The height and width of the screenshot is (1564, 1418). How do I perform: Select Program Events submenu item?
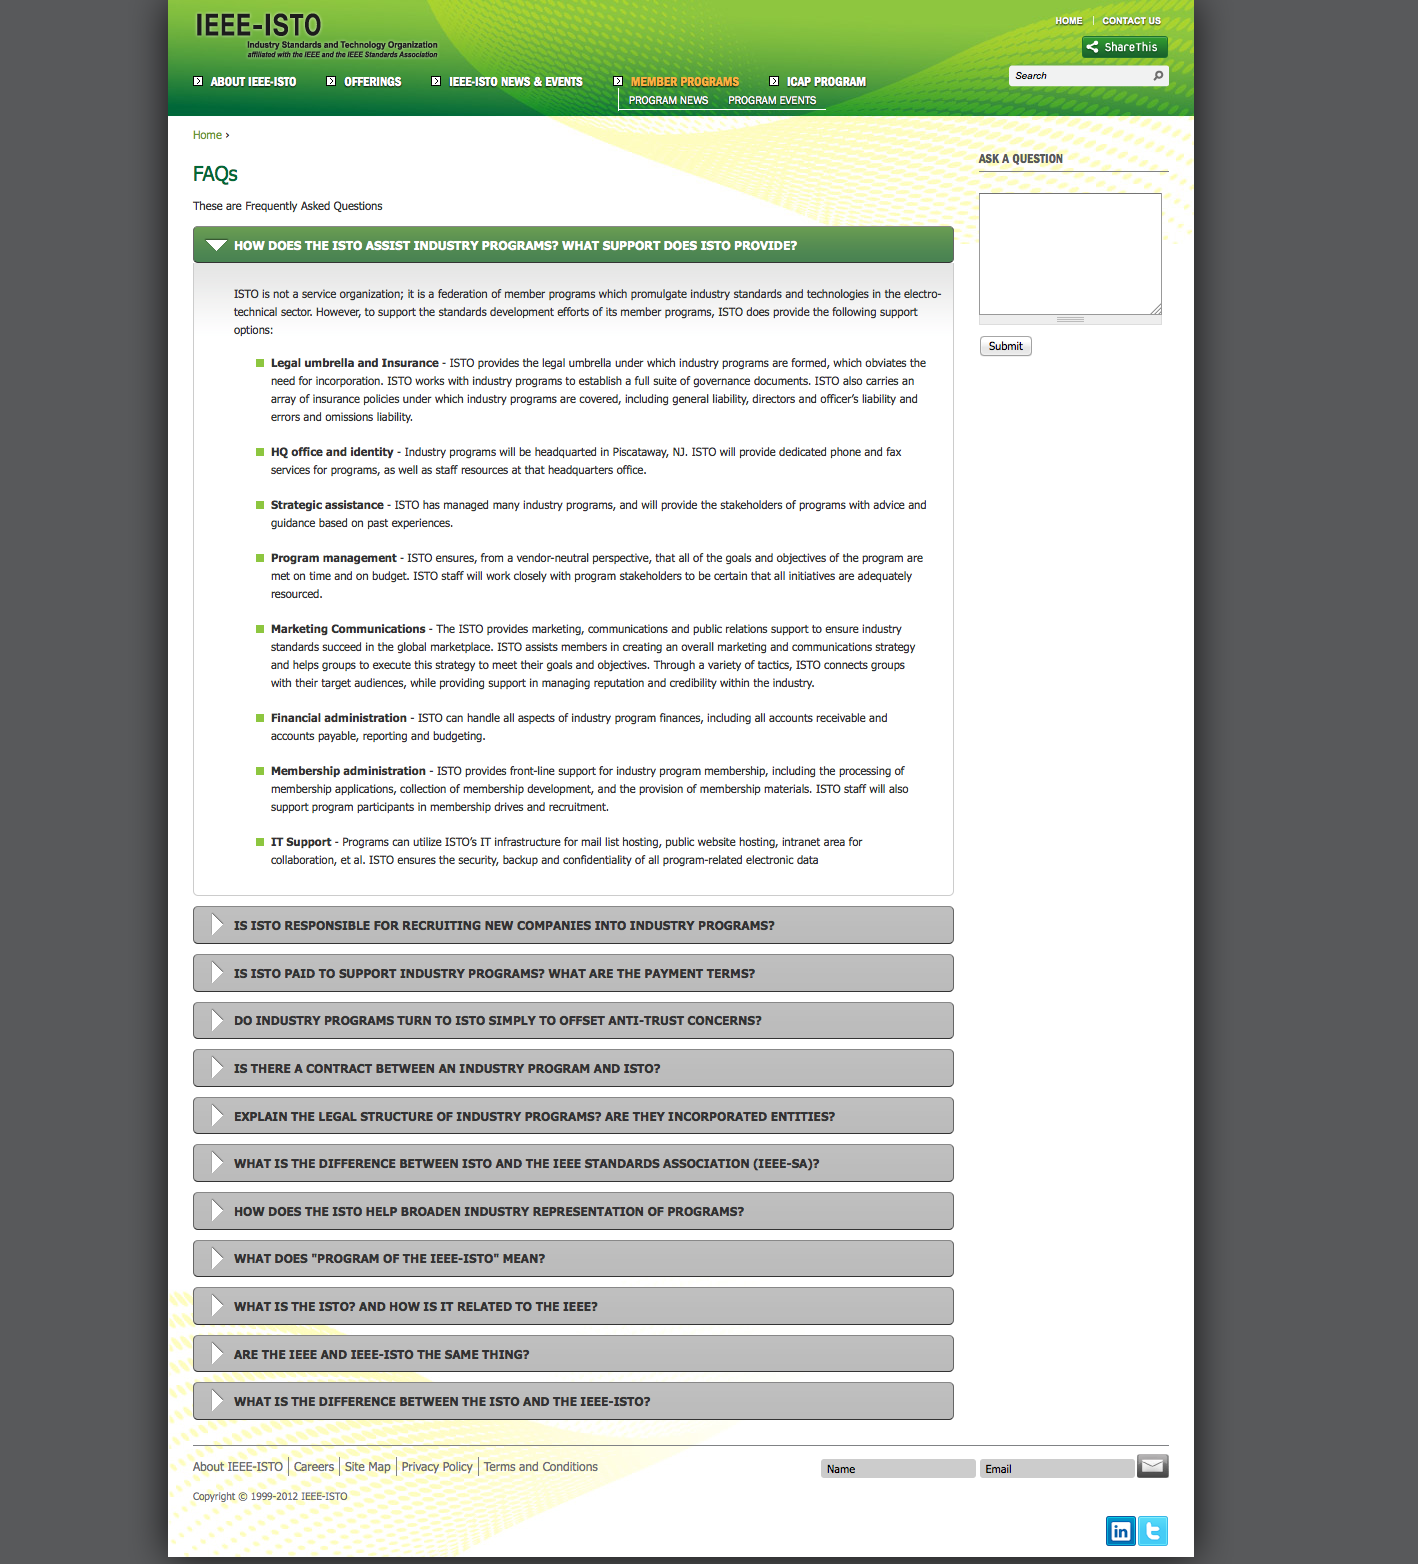tap(772, 100)
